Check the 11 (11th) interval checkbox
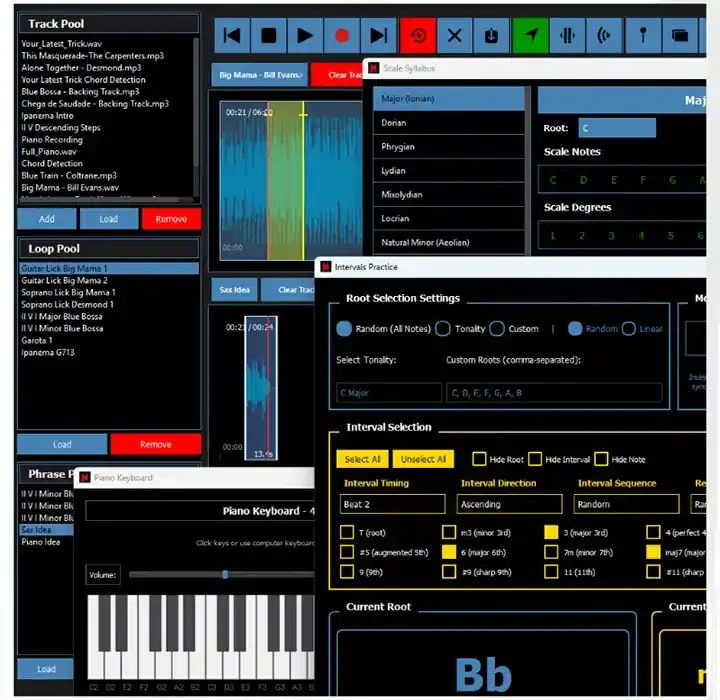 point(551,572)
